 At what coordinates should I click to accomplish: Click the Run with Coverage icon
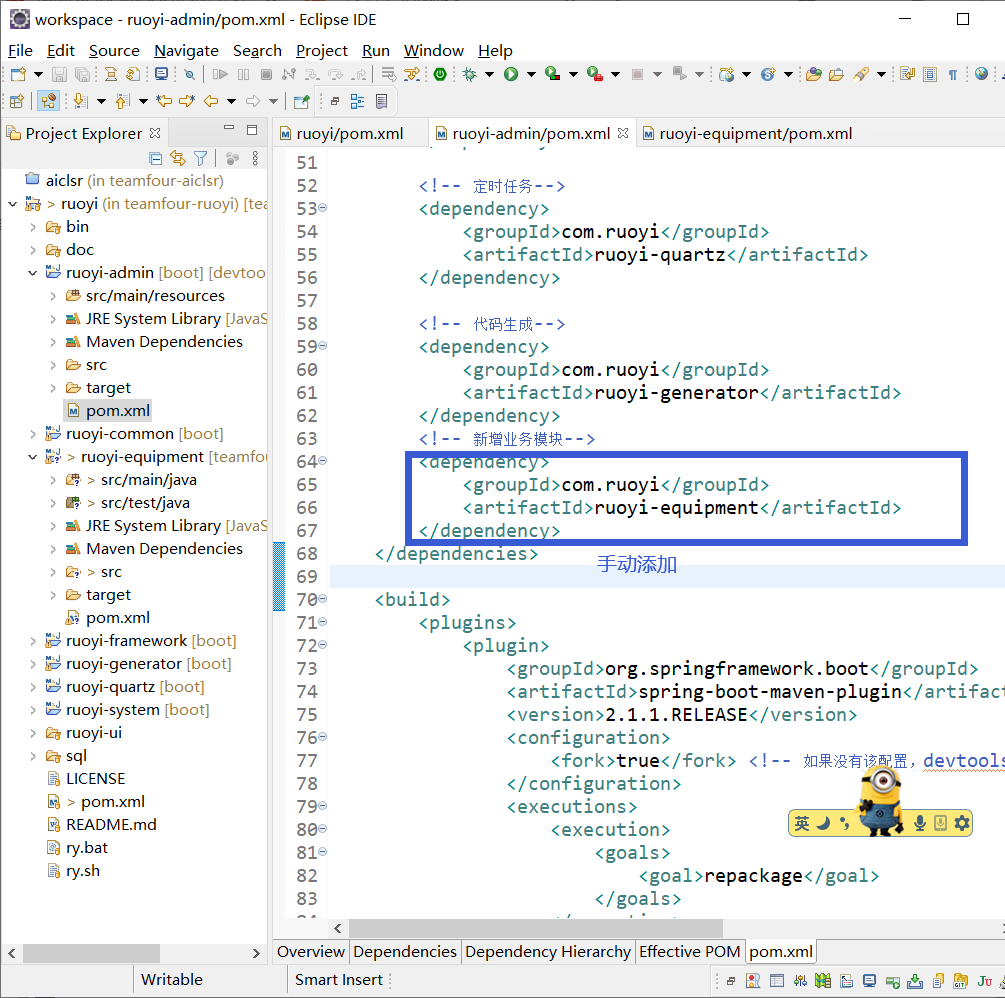(x=552, y=74)
